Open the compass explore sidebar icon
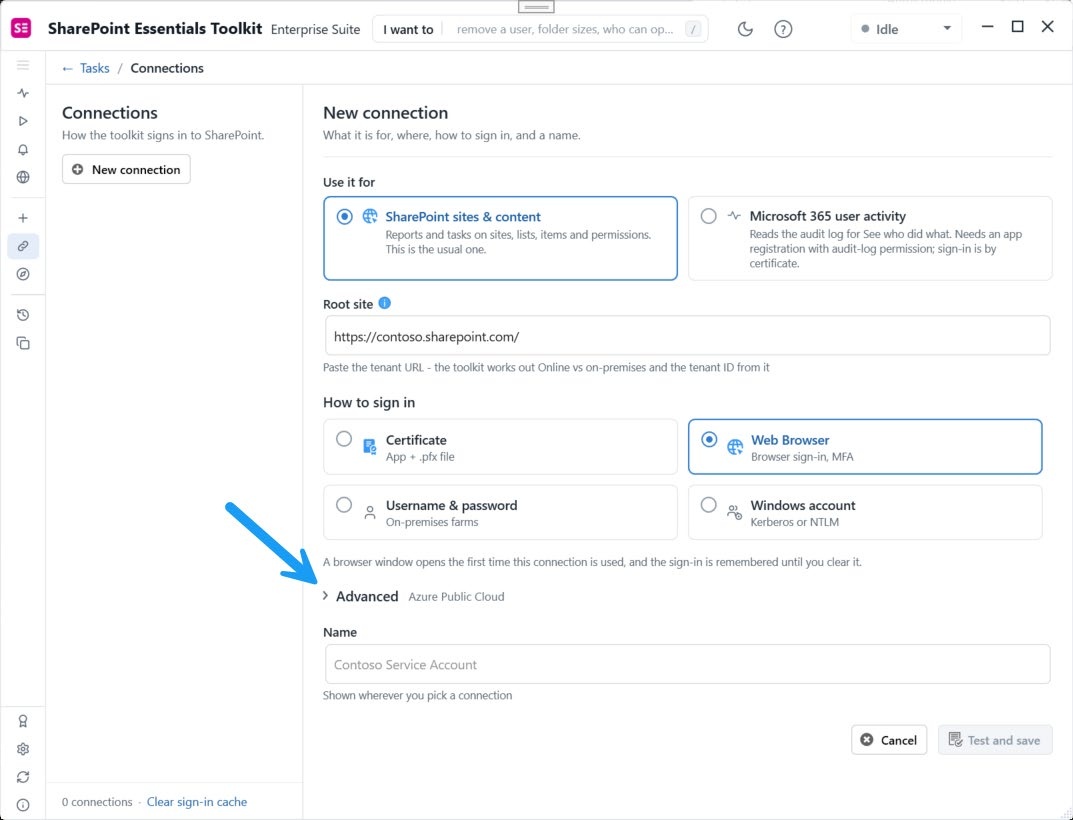Viewport: 1073px width, 820px height. 23,274
